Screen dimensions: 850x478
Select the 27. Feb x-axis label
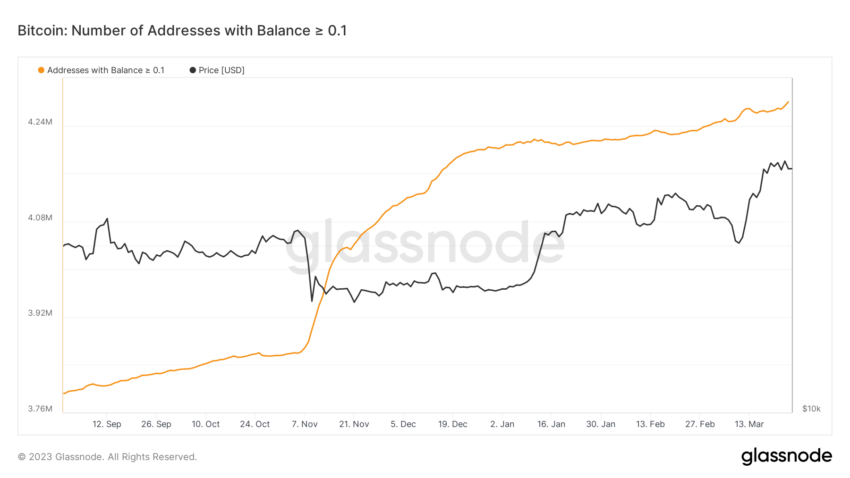[700, 424]
